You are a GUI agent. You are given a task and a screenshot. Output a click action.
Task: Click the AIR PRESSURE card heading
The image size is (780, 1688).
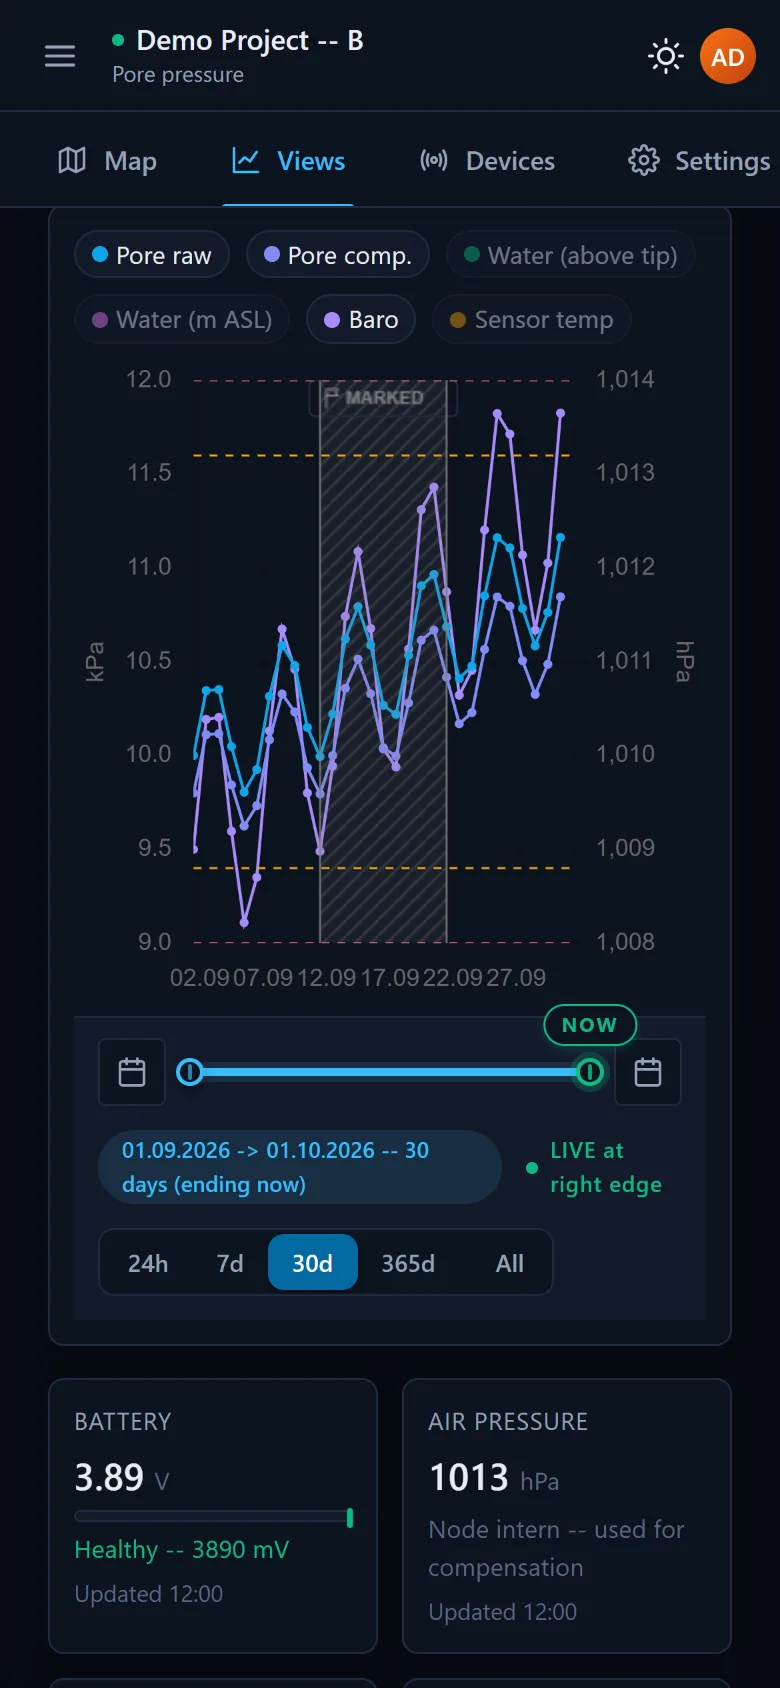(508, 1421)
